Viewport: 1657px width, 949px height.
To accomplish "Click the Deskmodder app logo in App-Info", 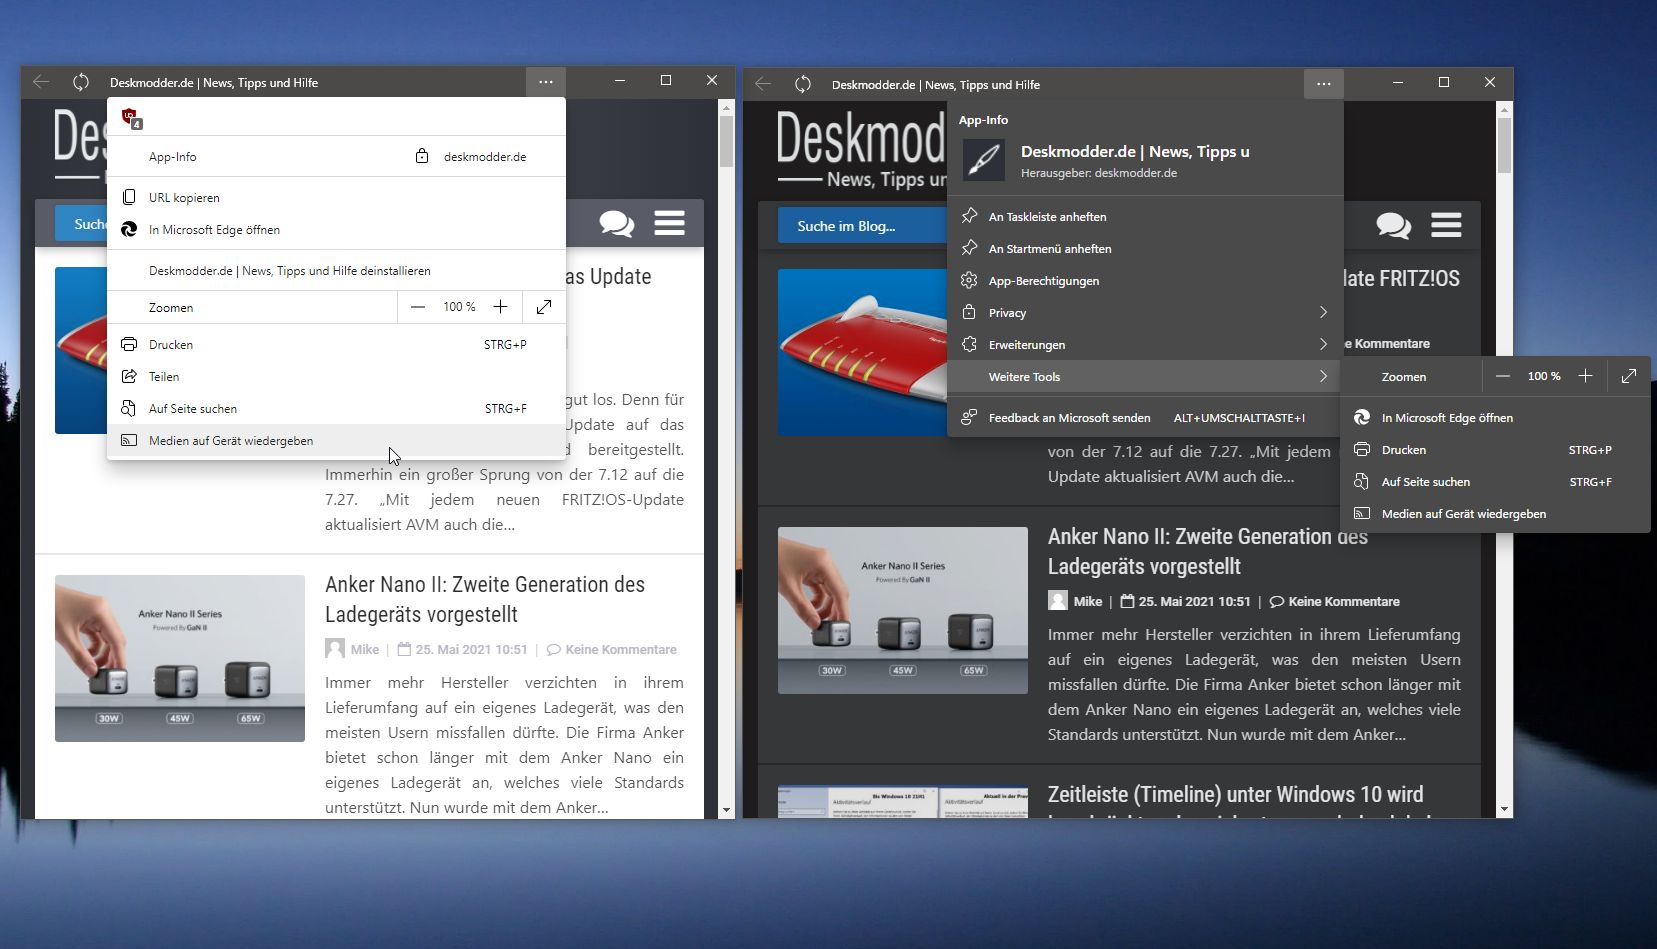I will [x=983, y=160].
